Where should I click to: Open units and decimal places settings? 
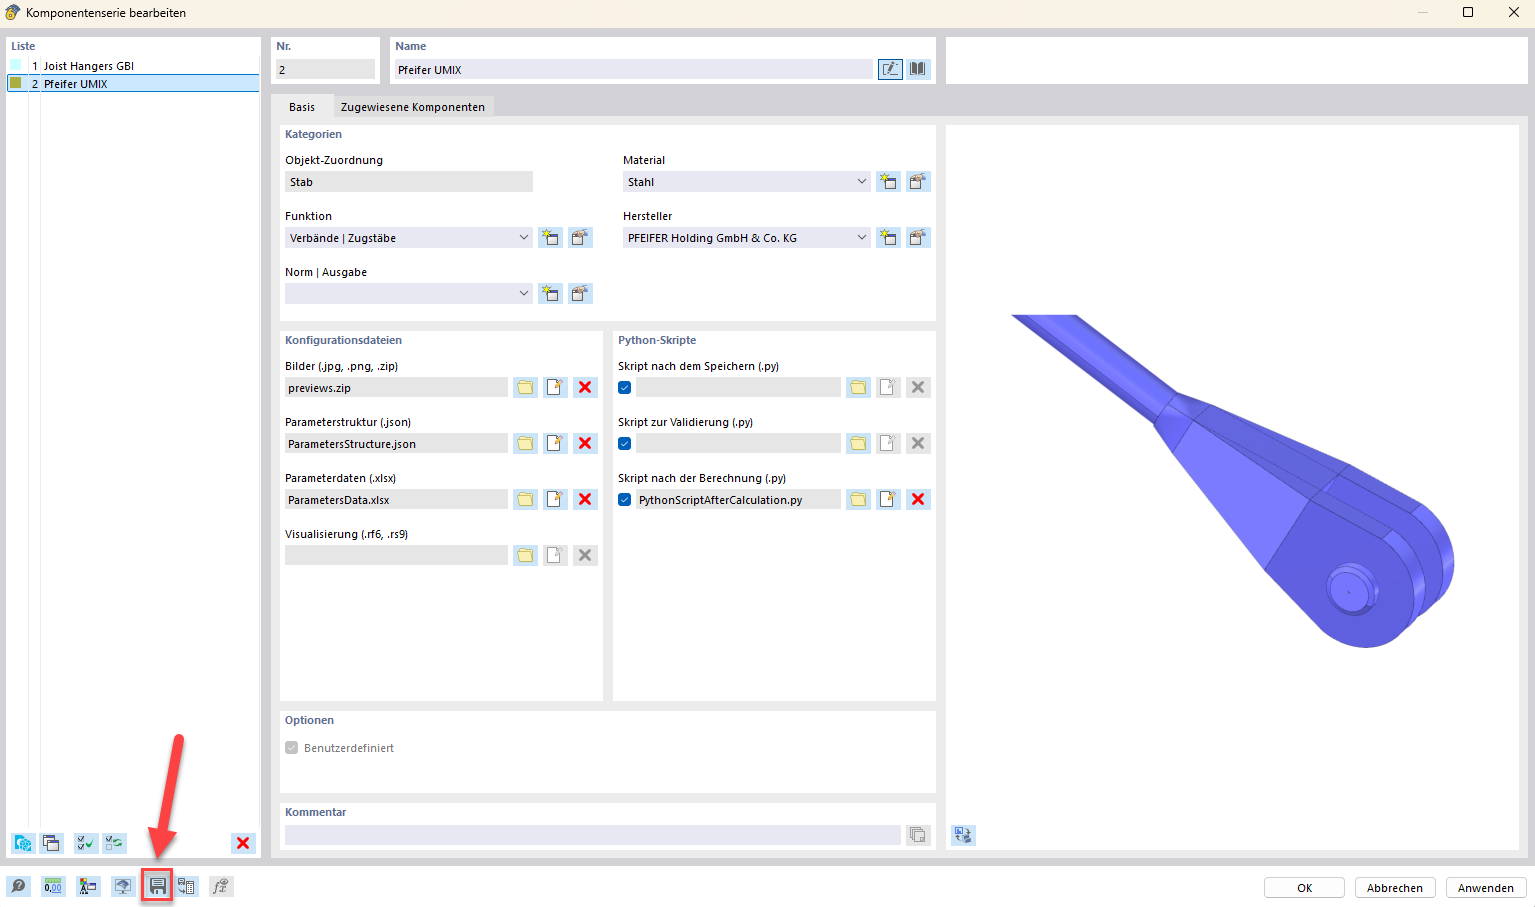pos(53,886)
